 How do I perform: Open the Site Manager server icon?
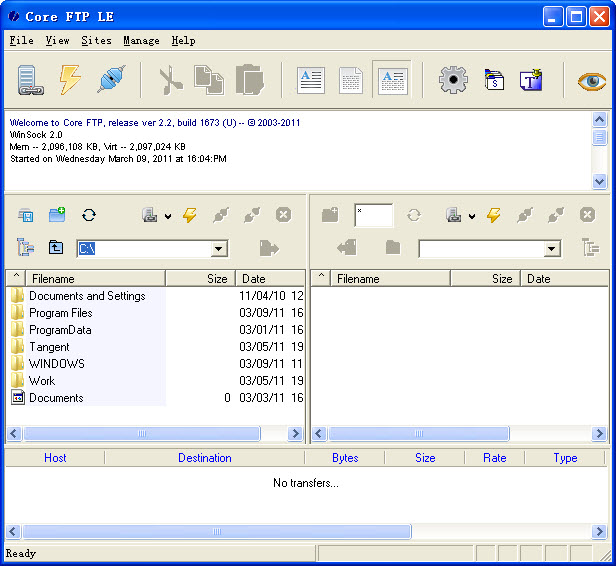28,80
